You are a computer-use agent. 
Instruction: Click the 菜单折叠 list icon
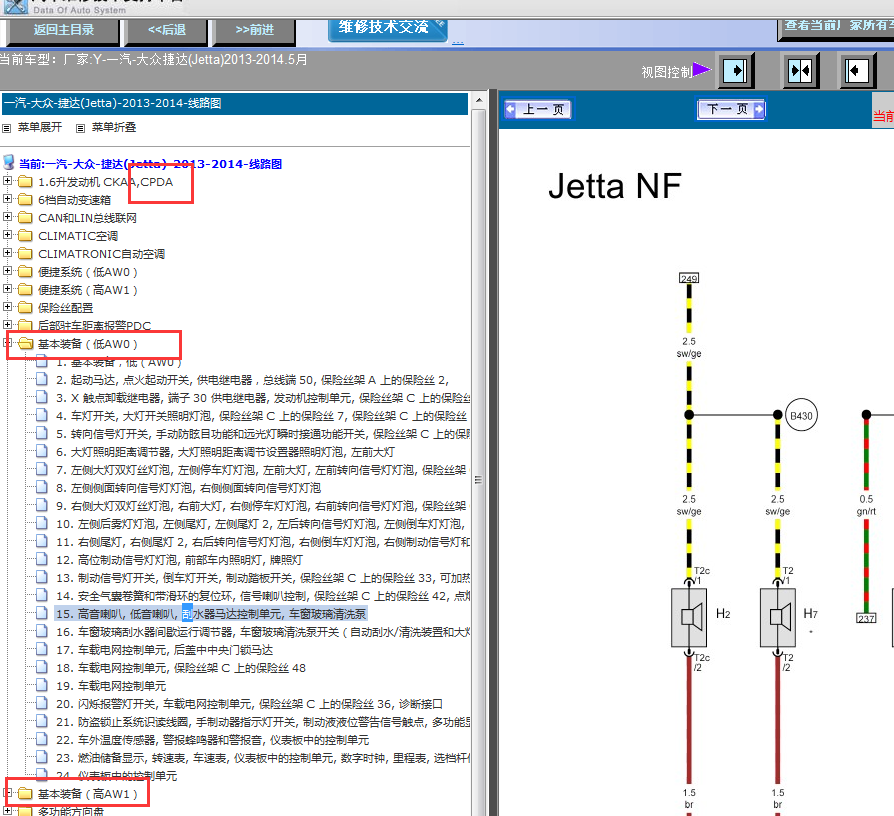tap(80, 128)
